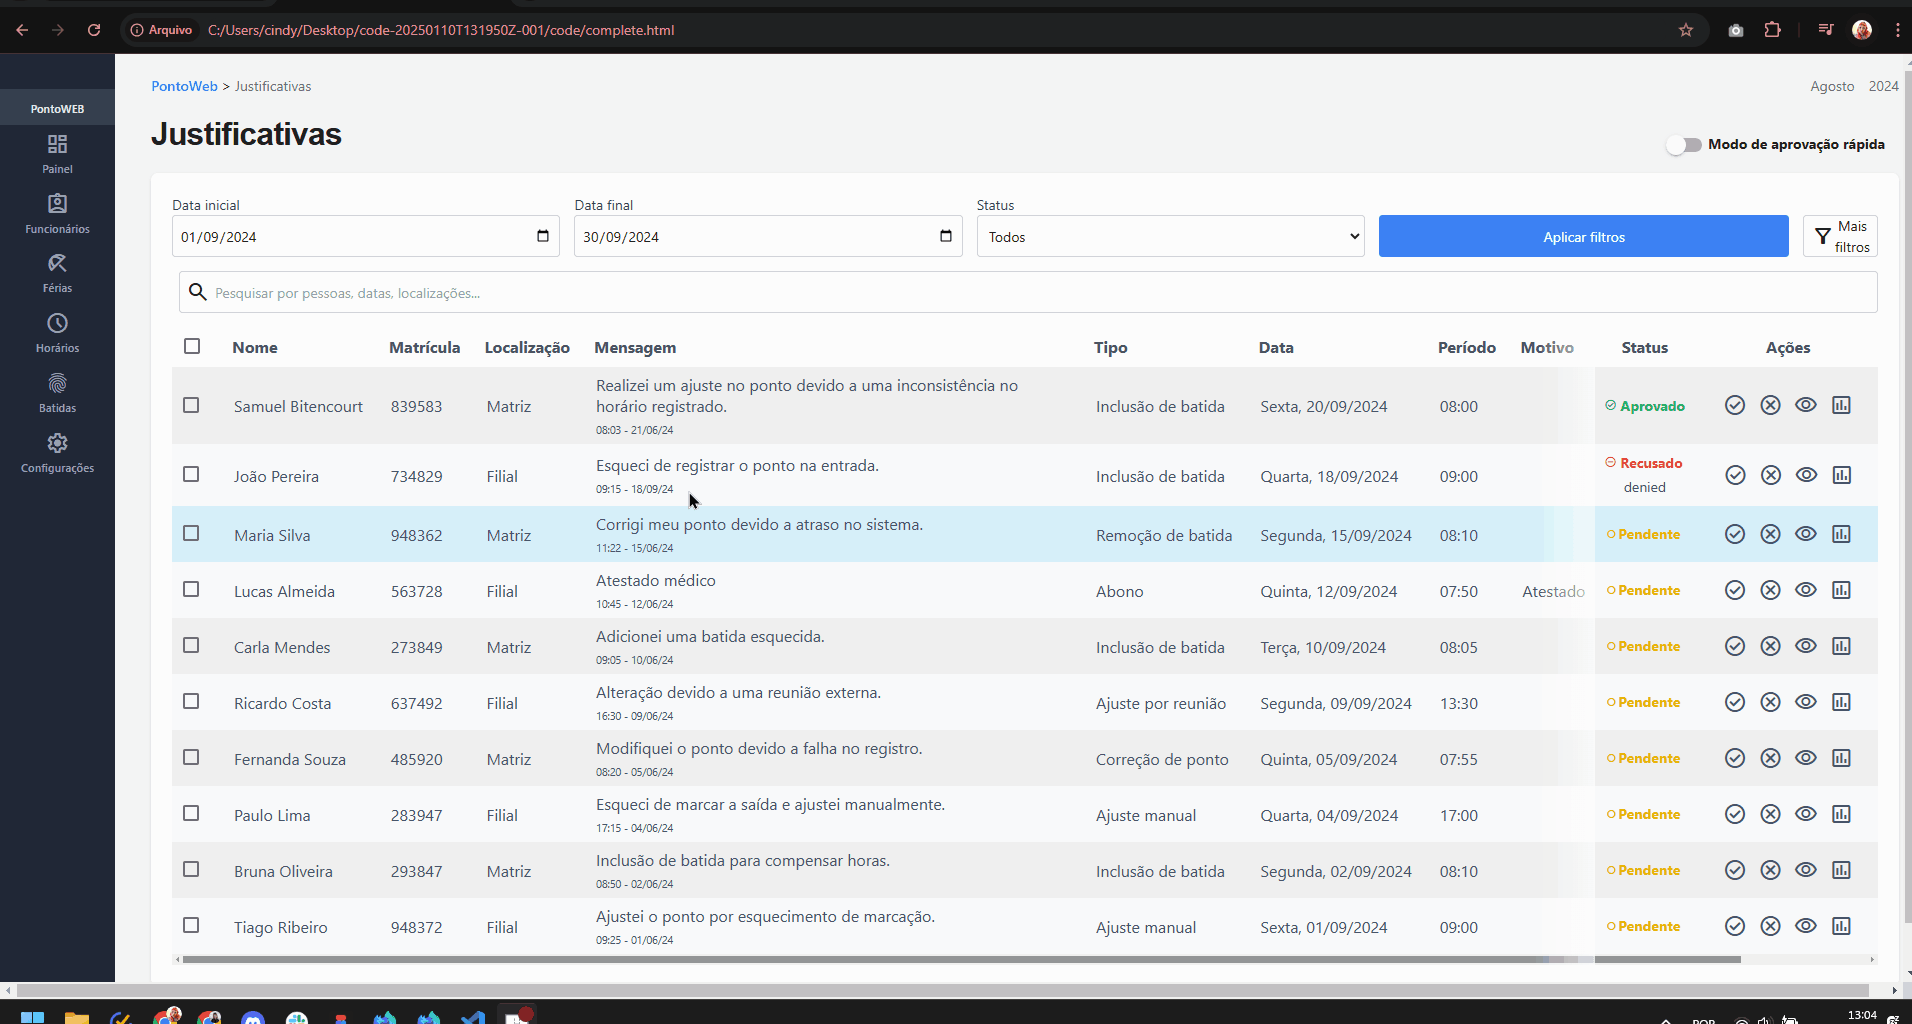Open Mais filtros options
Screen dimensions: 1912x1024
(1840, 236)
